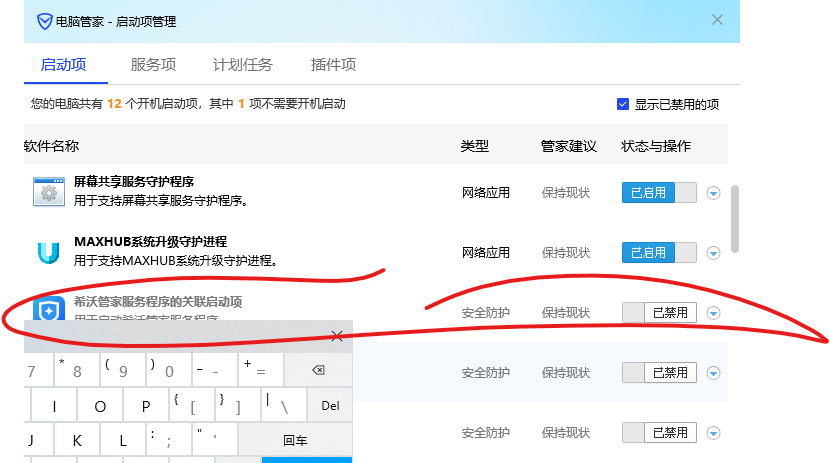Image resolution: width=830 pixels, height=463 pixels.
Task: Expand options arrow for 希沃管家服务程序的关联启动项
Action: coord(713,313)
